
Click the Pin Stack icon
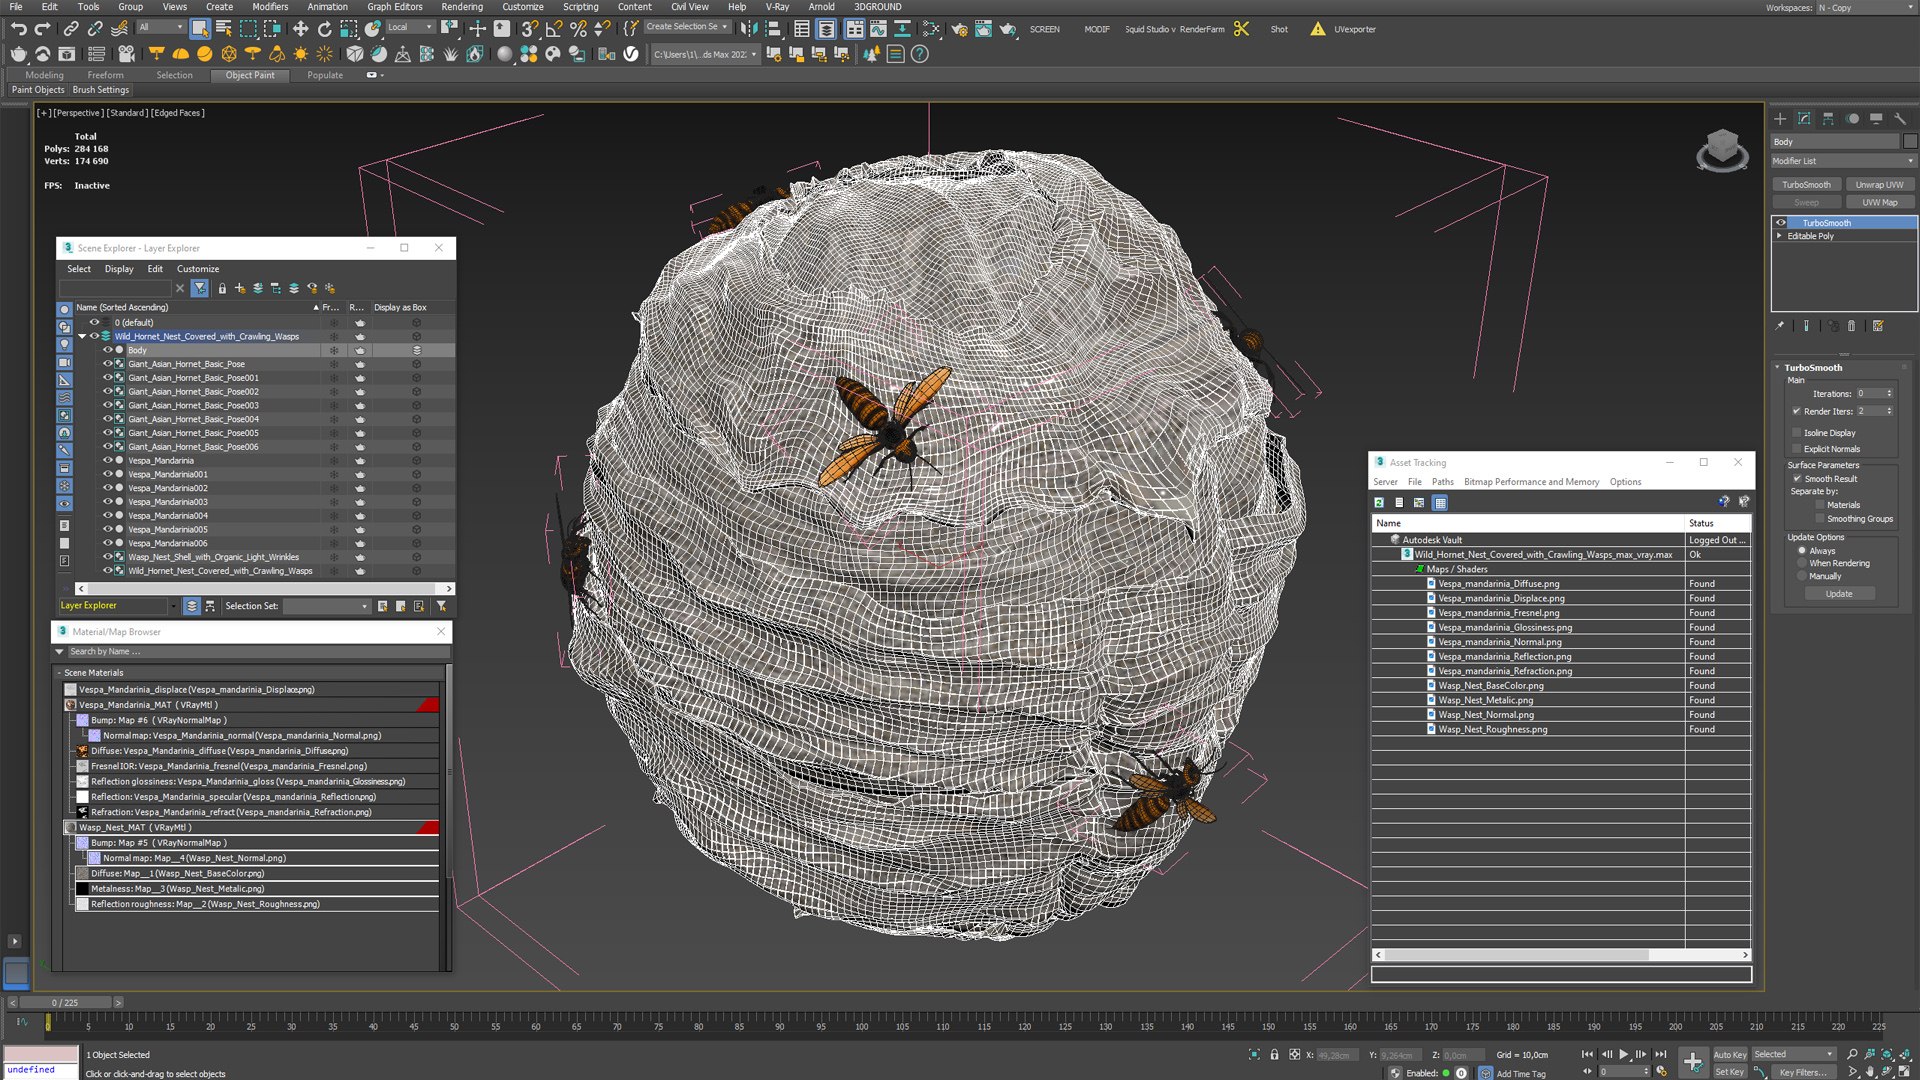point(1779,326)
